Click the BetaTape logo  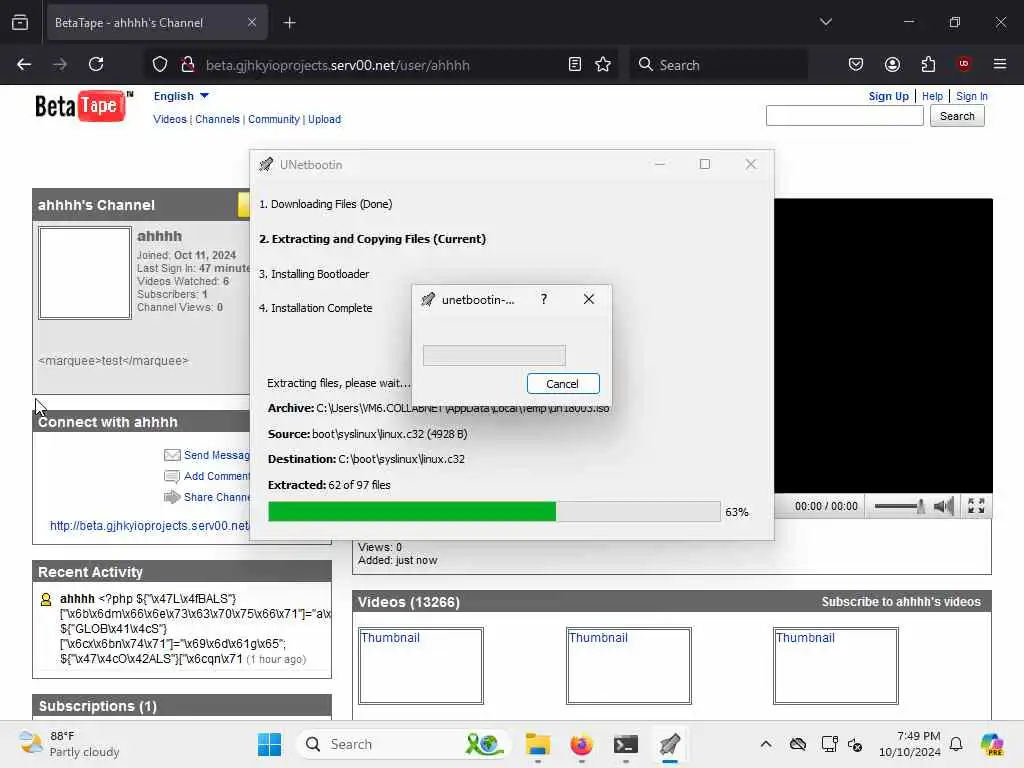coord(84,106)
